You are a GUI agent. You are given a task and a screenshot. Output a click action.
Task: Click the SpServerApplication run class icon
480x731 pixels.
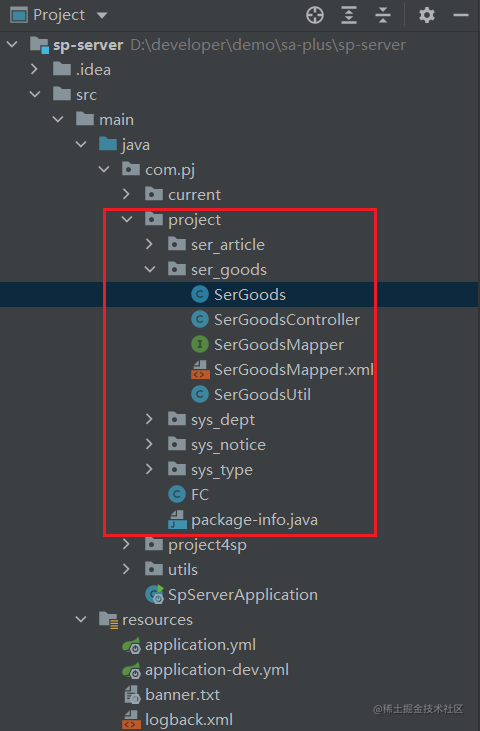point(154,594)
